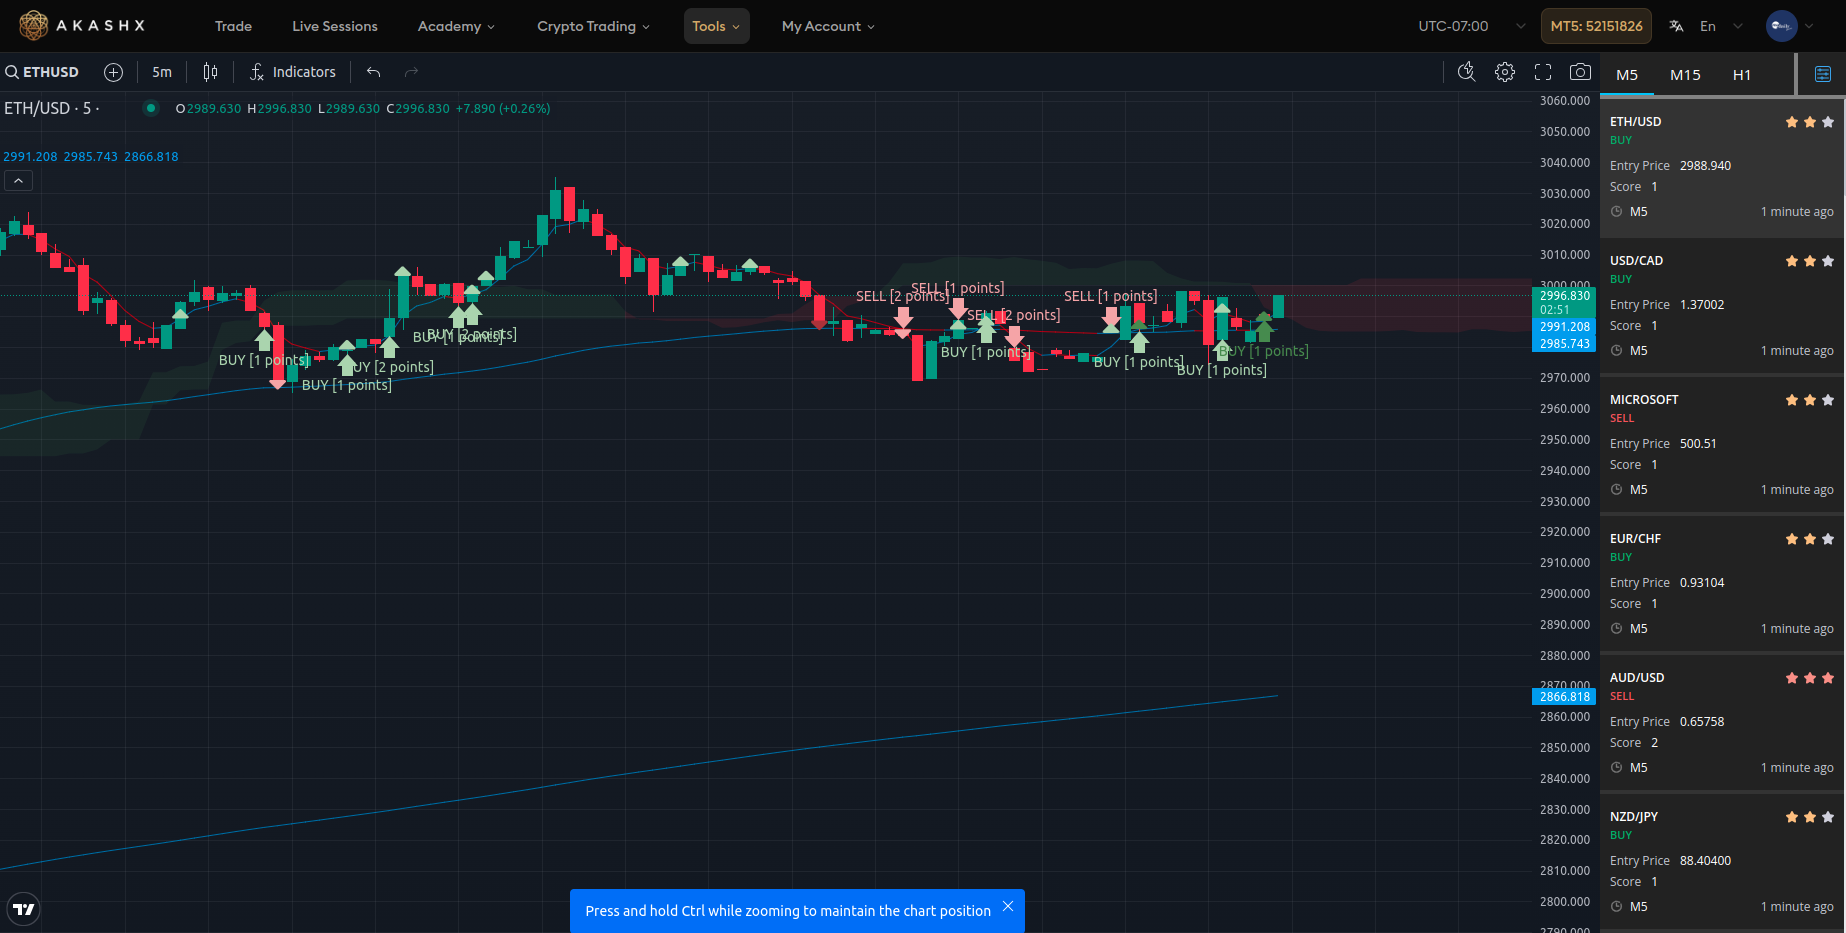Open the Indicators dialog
Screen dimensions: 1846x933
coord(293,72)
